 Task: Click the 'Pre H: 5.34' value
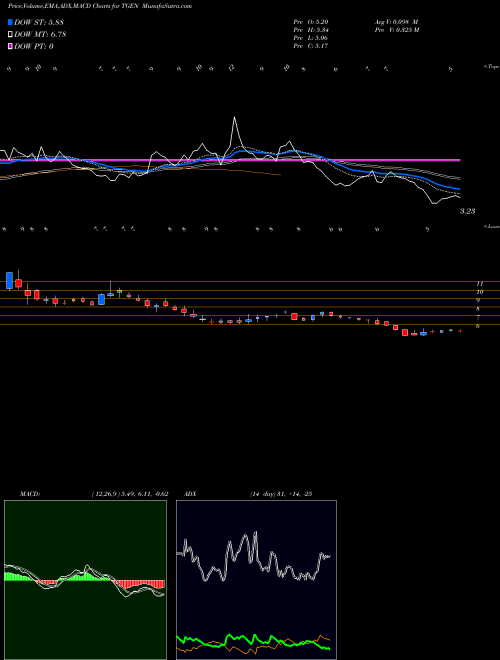311,30
